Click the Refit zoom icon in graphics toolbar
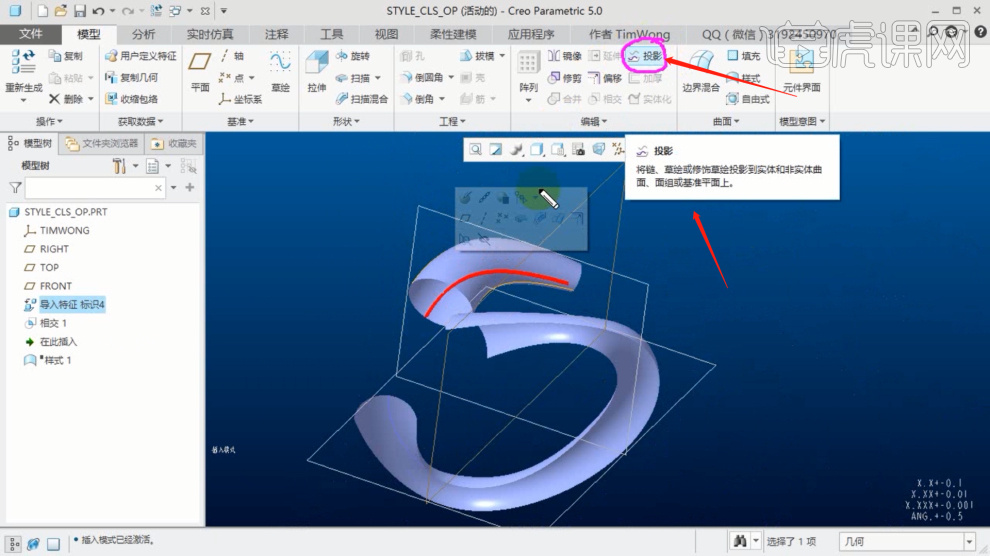990x556 pixels. (x=475, y=149)
